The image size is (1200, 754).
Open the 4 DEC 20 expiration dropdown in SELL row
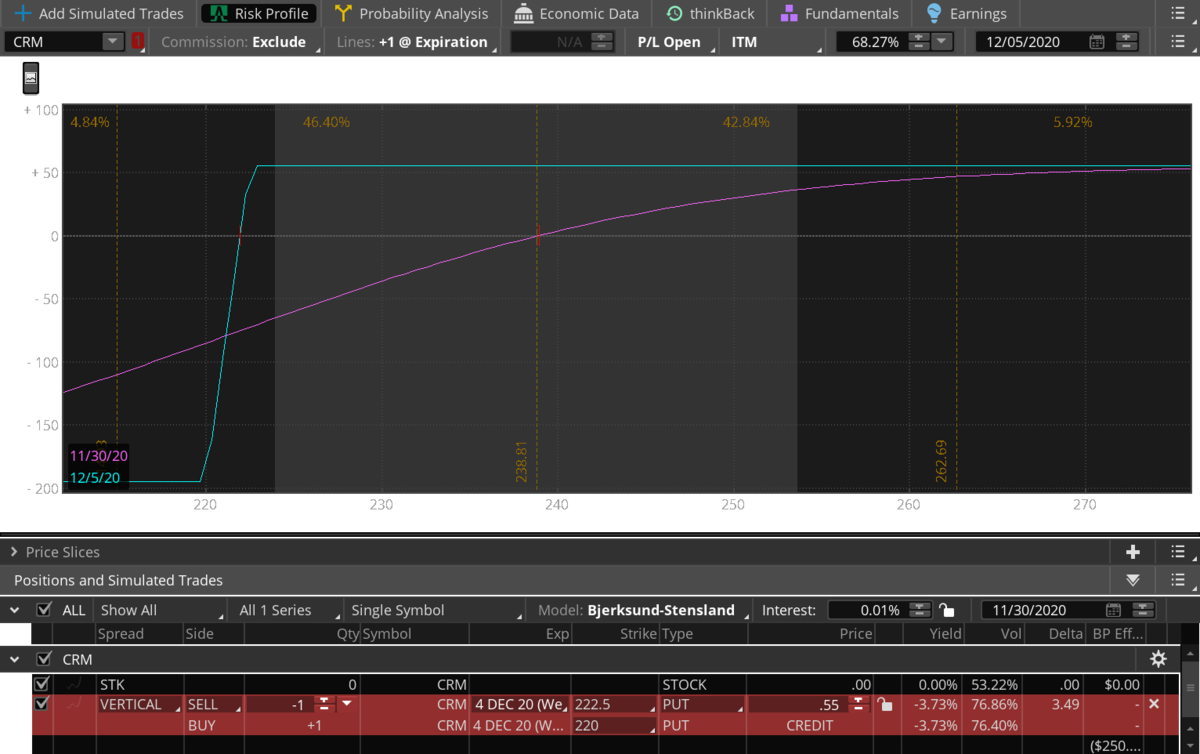coord(520,704)
